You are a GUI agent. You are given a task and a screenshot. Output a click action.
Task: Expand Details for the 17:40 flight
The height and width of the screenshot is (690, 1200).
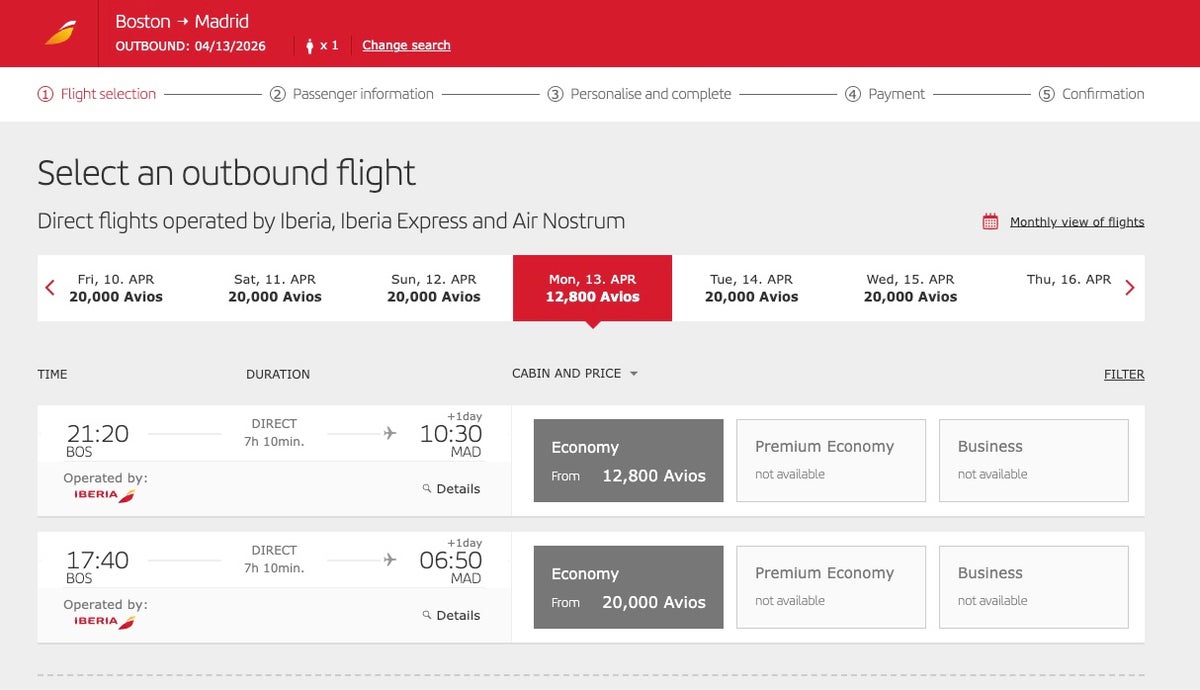tap(451, 615)
